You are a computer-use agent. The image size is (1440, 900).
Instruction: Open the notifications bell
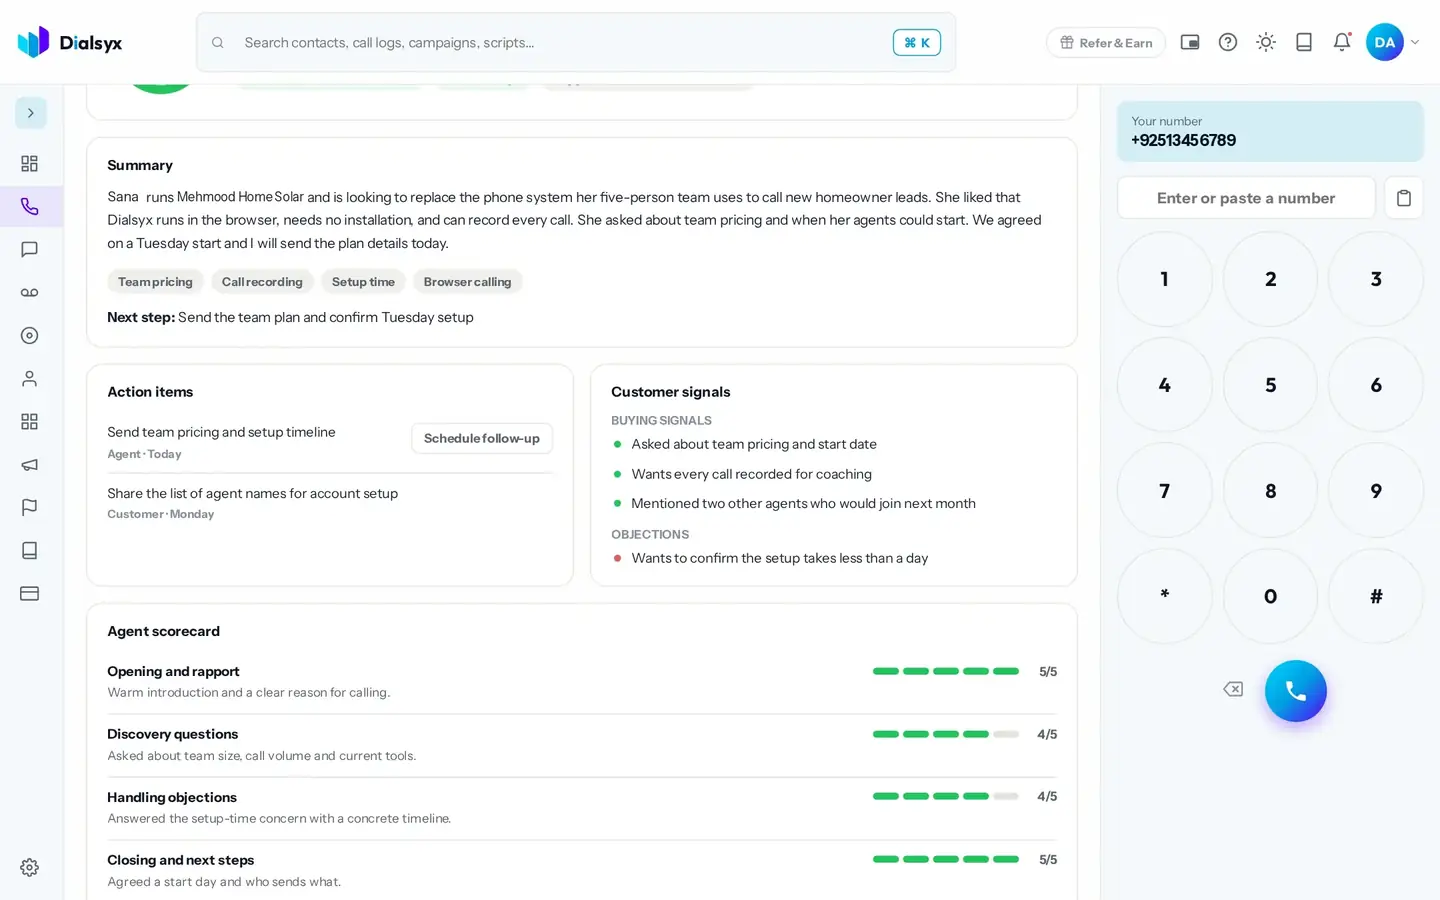(x=1342, y=42)
